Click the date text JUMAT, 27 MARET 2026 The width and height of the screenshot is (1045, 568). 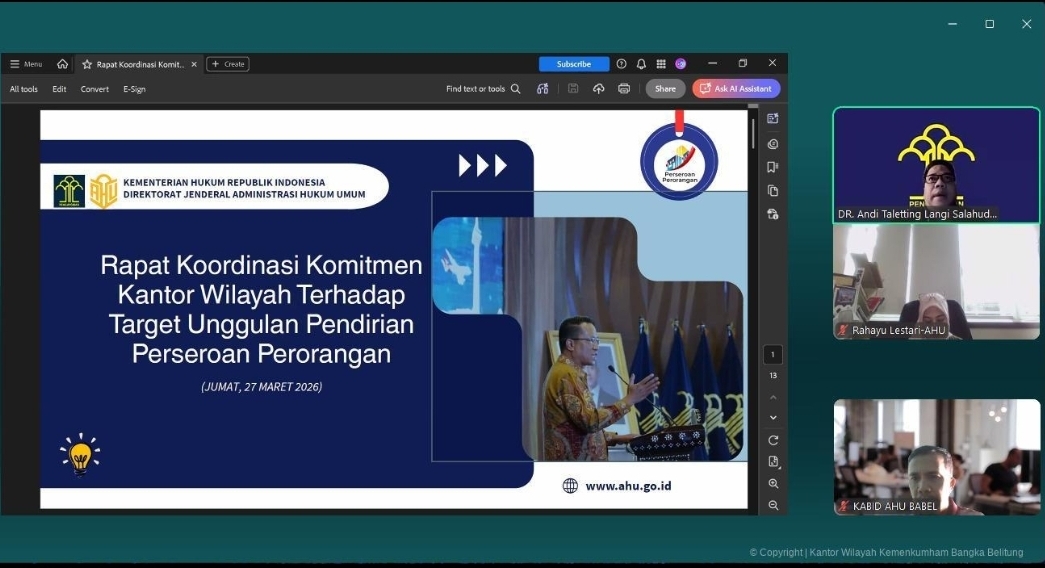click(x=261, y=387)
